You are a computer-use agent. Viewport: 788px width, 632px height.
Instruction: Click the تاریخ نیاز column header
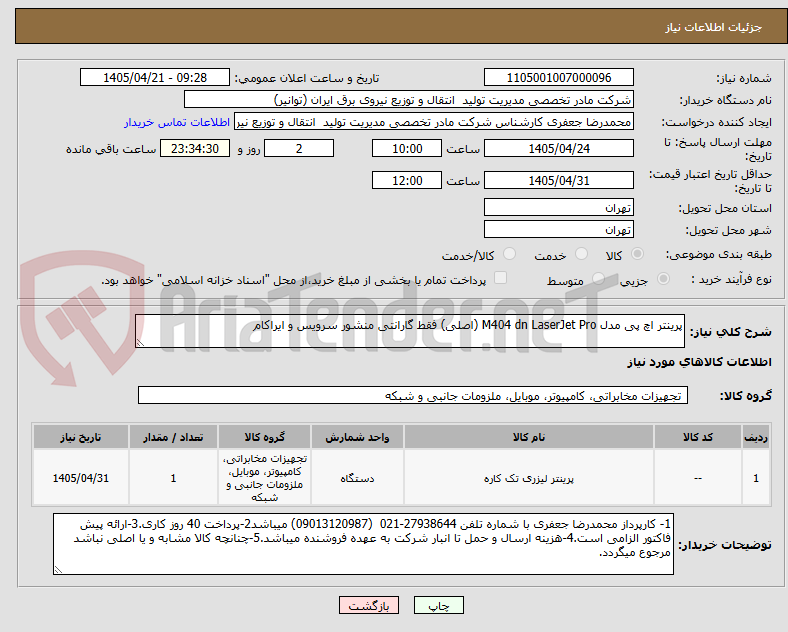81,437
